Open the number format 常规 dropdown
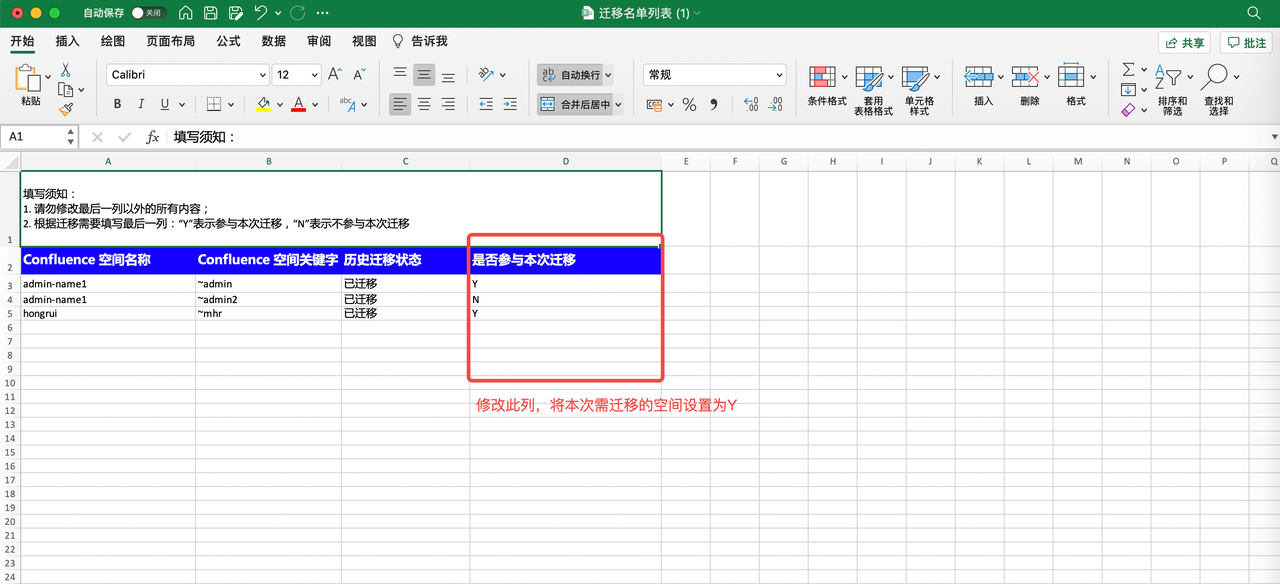The image size is (1280, 584). click(779, 75)
